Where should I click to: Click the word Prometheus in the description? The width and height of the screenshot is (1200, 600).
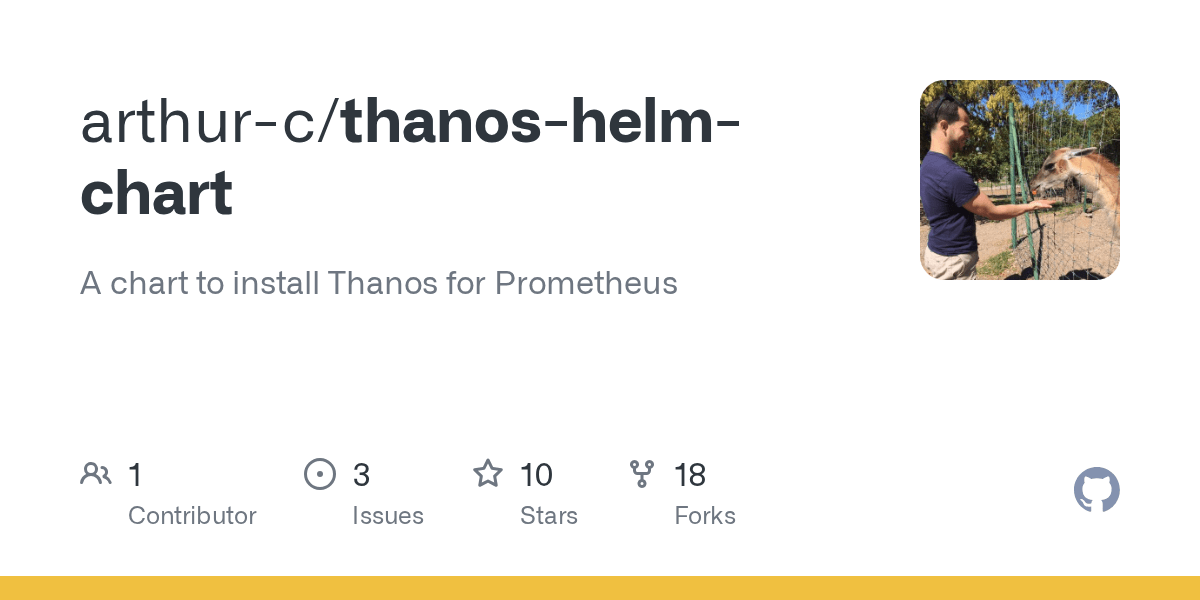click(x=586, y=284)
